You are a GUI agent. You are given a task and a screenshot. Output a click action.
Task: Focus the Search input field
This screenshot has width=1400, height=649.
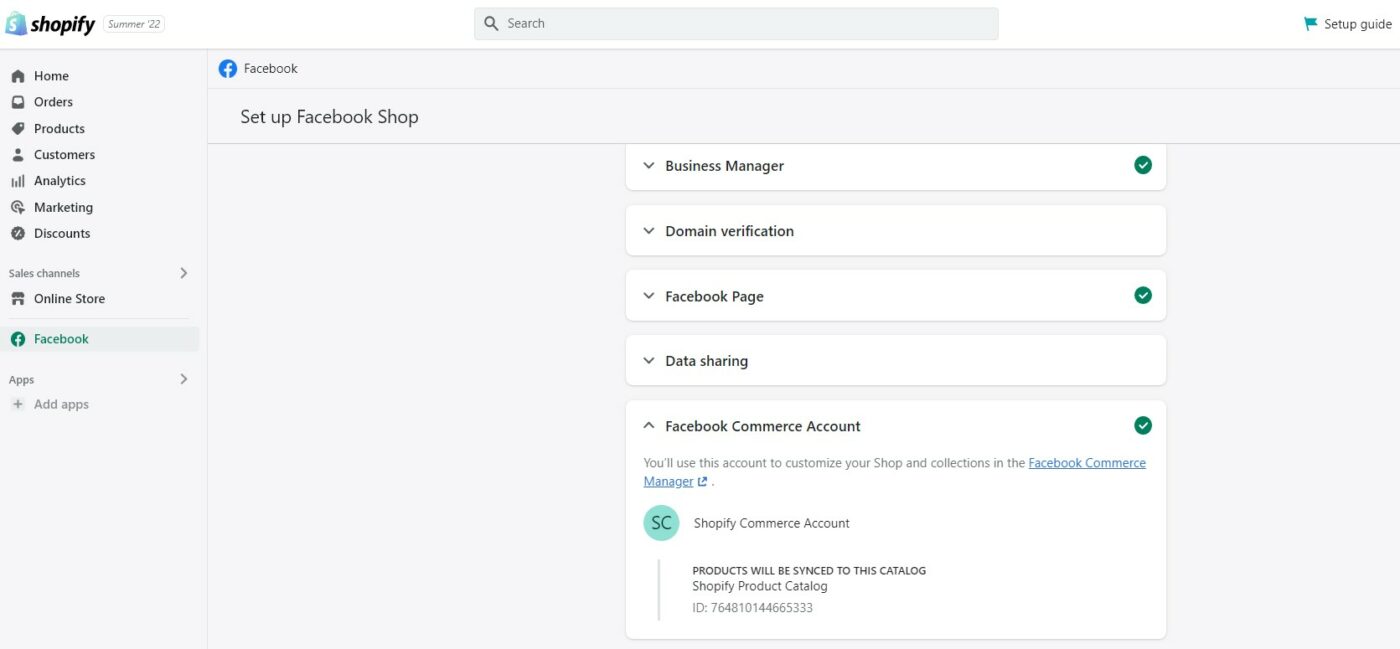pyautogui.click(x=736, y=23)
